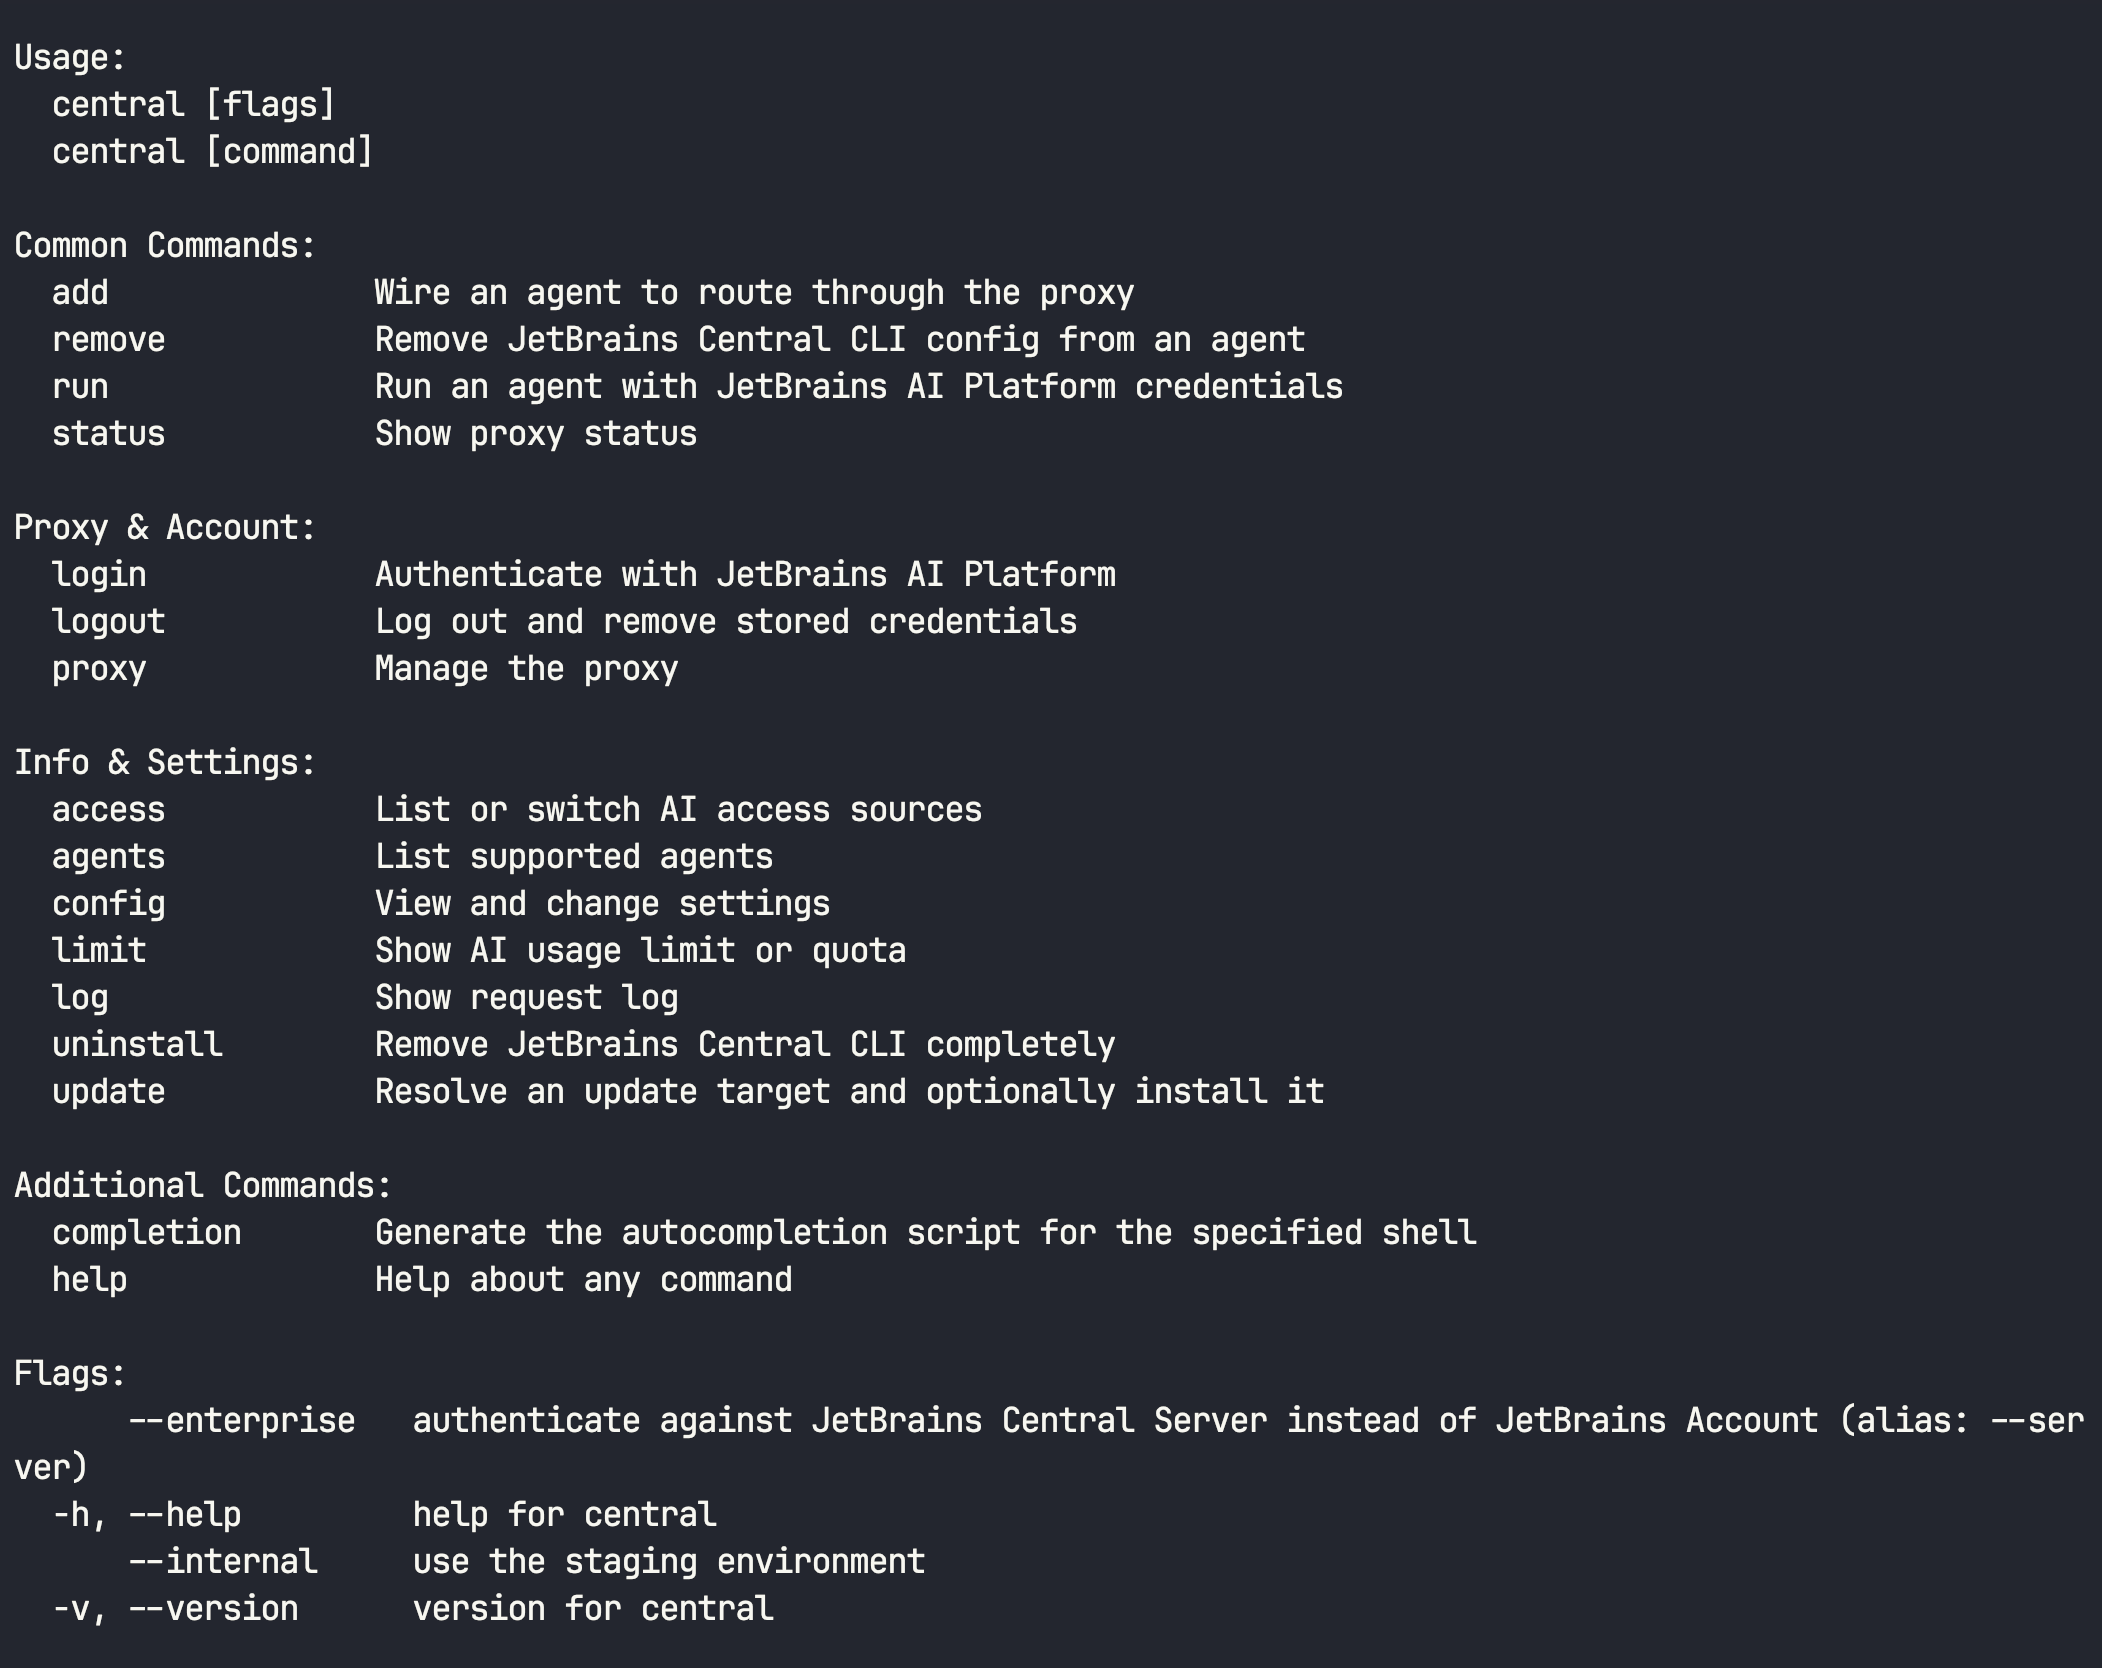Click the 'central [command]' usage line
This screenshot has height=1668, width=2102.
tap(212, 152)
